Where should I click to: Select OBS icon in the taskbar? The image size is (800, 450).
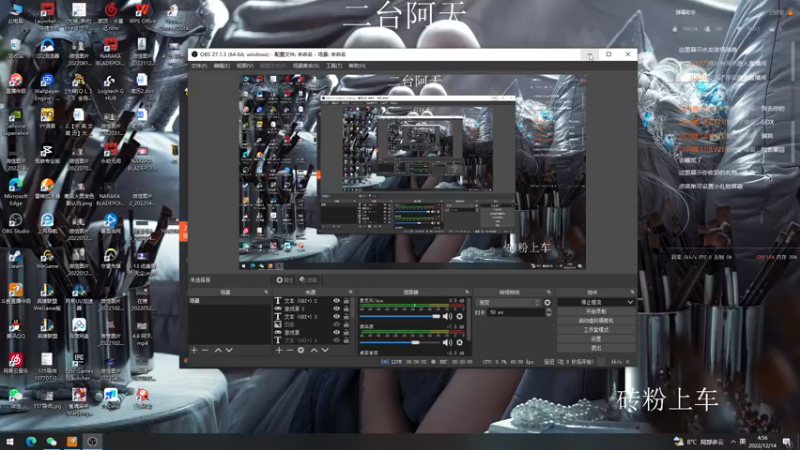(92, 441)
